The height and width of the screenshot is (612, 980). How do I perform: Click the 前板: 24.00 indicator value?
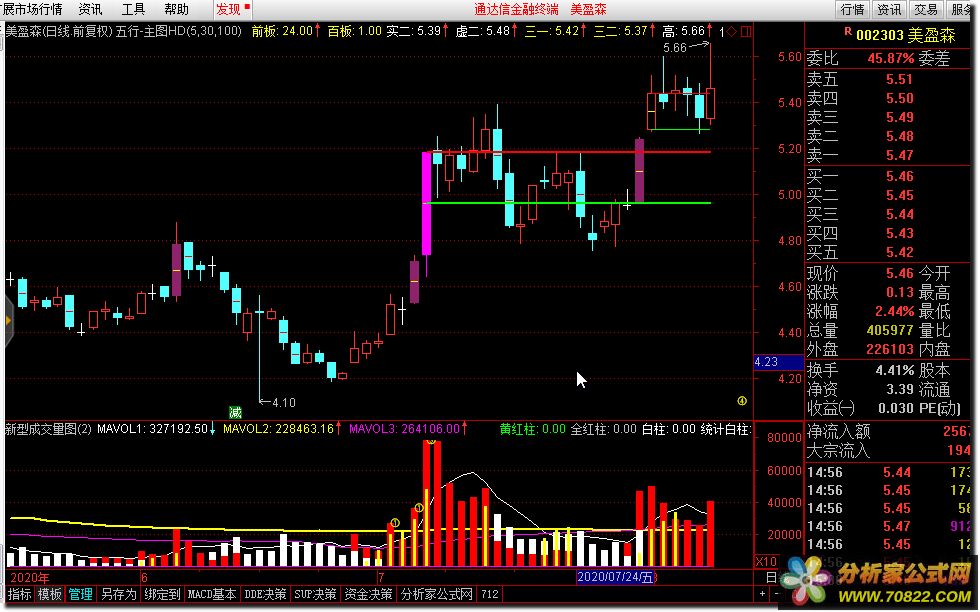tap(282, 31)
